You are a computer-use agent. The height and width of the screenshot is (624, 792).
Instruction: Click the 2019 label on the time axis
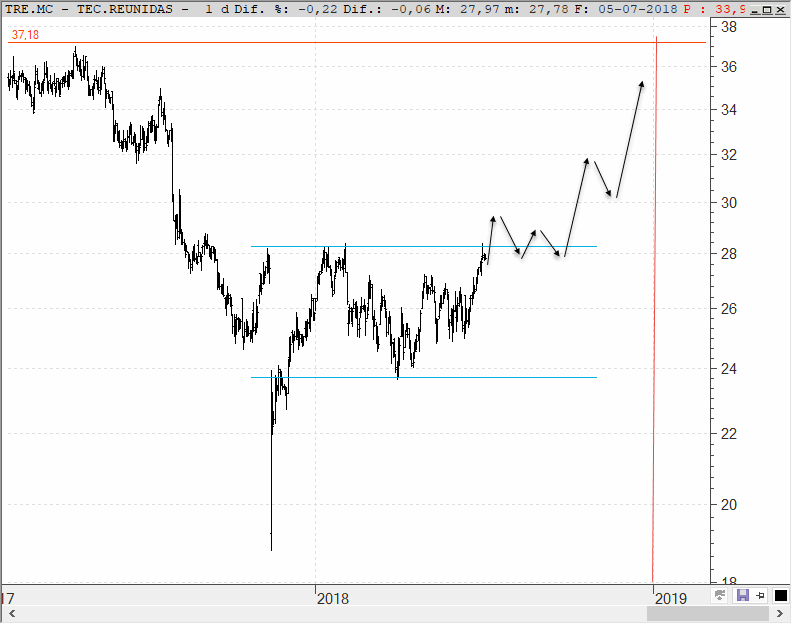tap(671, 599)
